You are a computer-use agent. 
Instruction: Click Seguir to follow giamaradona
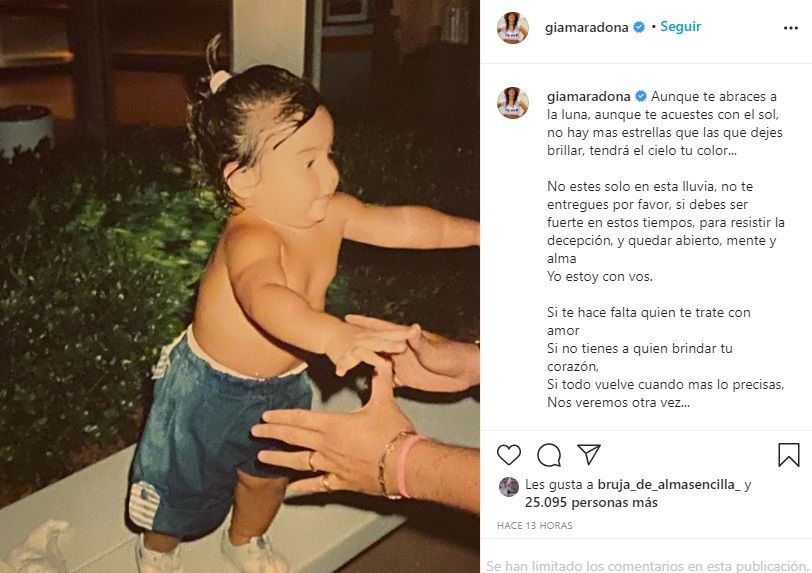(x=680, y=26)
